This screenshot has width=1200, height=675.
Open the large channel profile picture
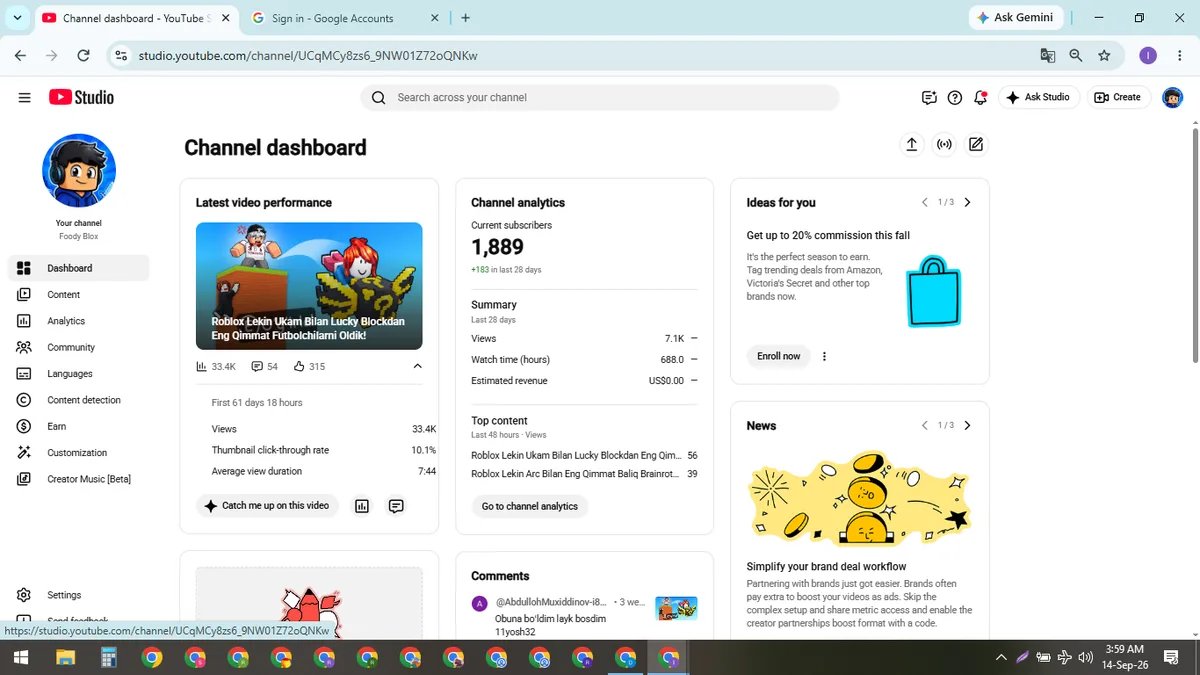79,171
